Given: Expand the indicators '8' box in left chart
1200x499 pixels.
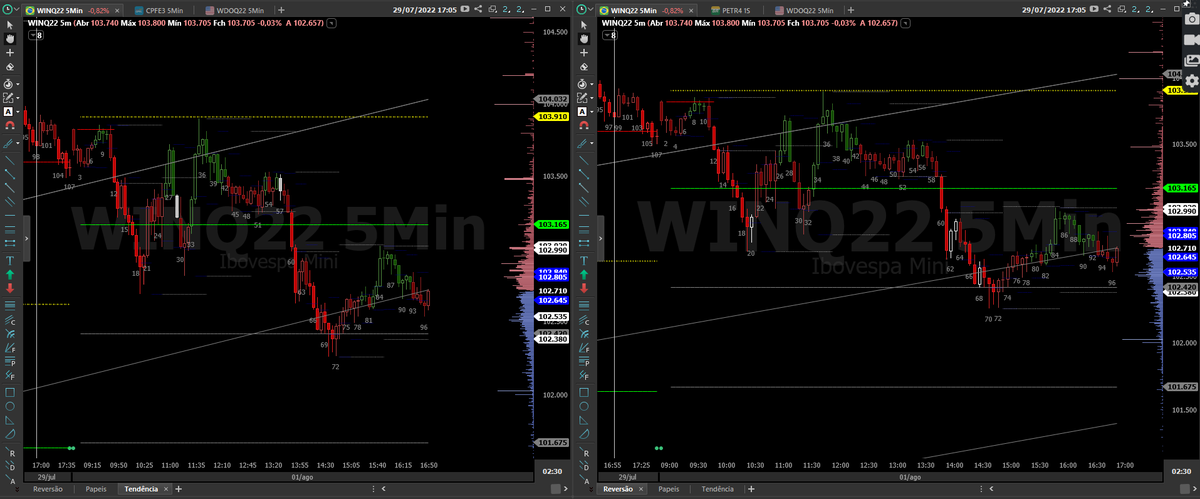Looking at the screenshot, I should pyautogui.click(x=36, y=34).
